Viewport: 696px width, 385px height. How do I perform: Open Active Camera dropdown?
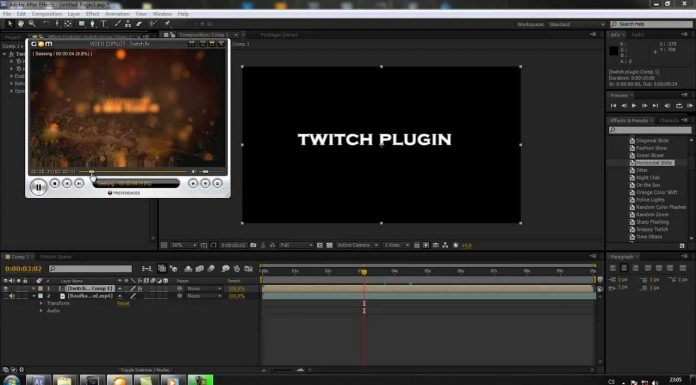point(357,245)
